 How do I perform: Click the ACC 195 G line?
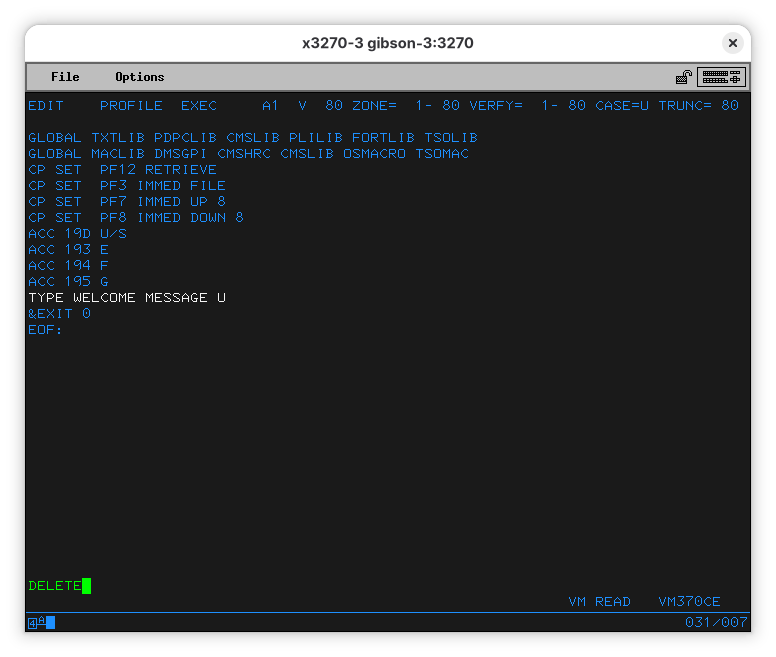pos(68,282)
